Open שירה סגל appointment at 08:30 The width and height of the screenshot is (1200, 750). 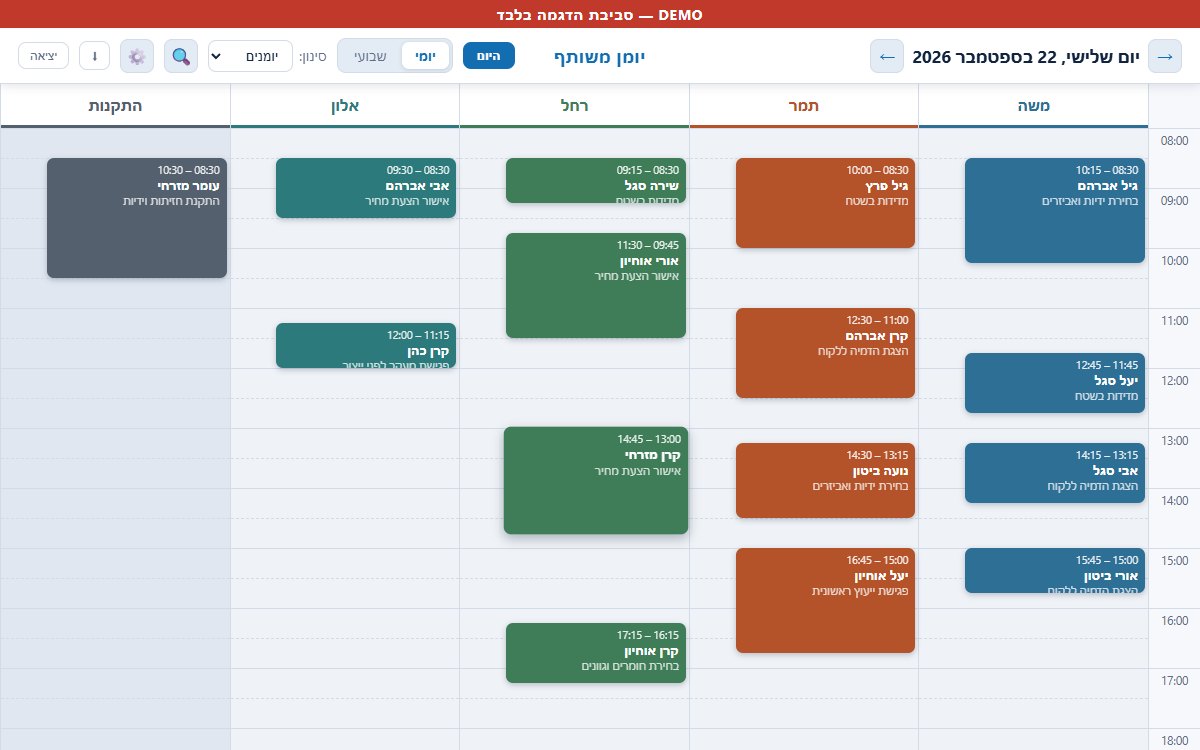click(x=596, y=180)
